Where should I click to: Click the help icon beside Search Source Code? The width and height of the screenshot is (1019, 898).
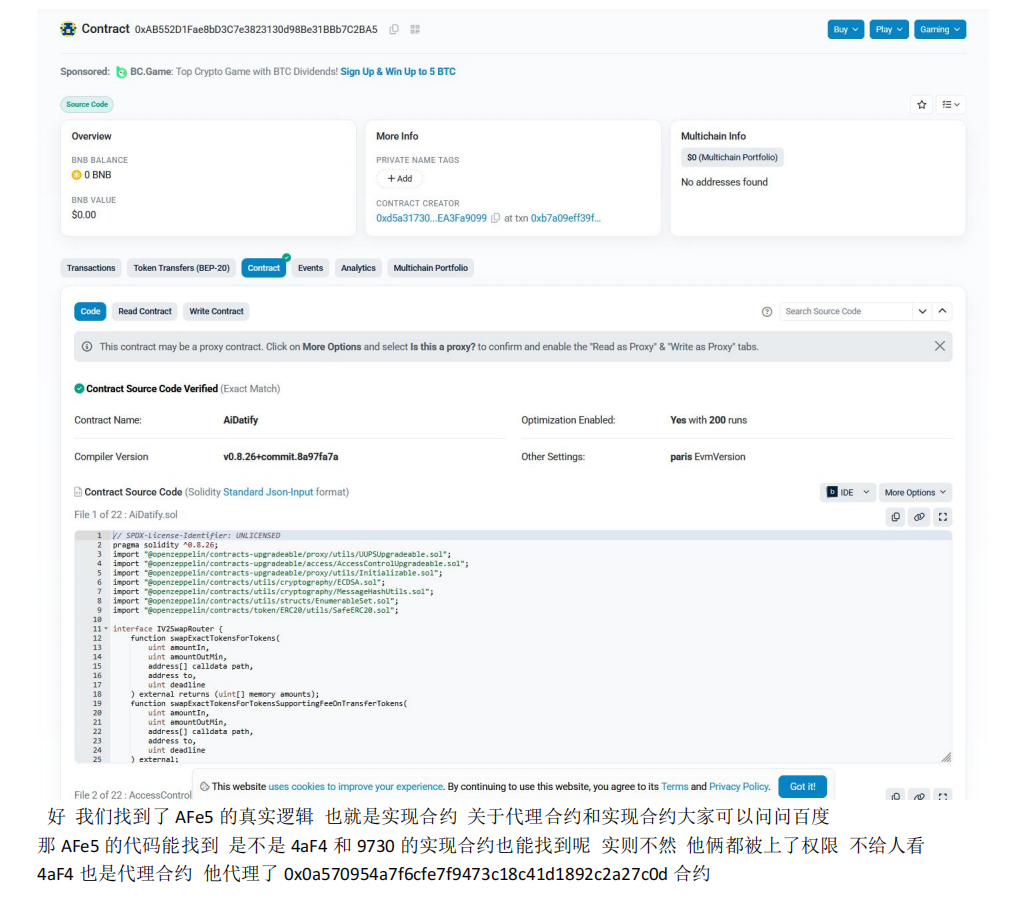tap(767, 312)
